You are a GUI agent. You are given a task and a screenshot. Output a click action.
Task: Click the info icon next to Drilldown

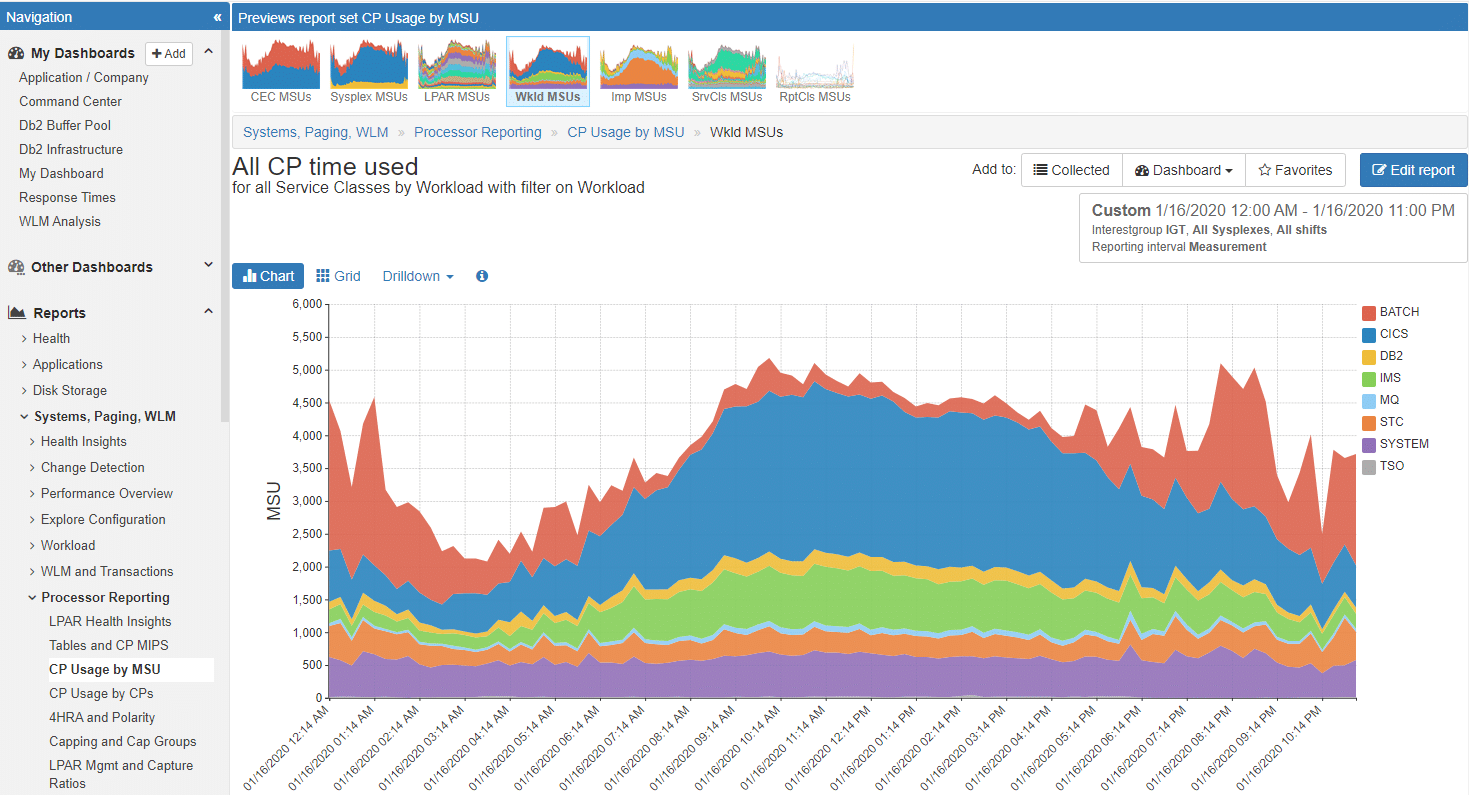482,276
